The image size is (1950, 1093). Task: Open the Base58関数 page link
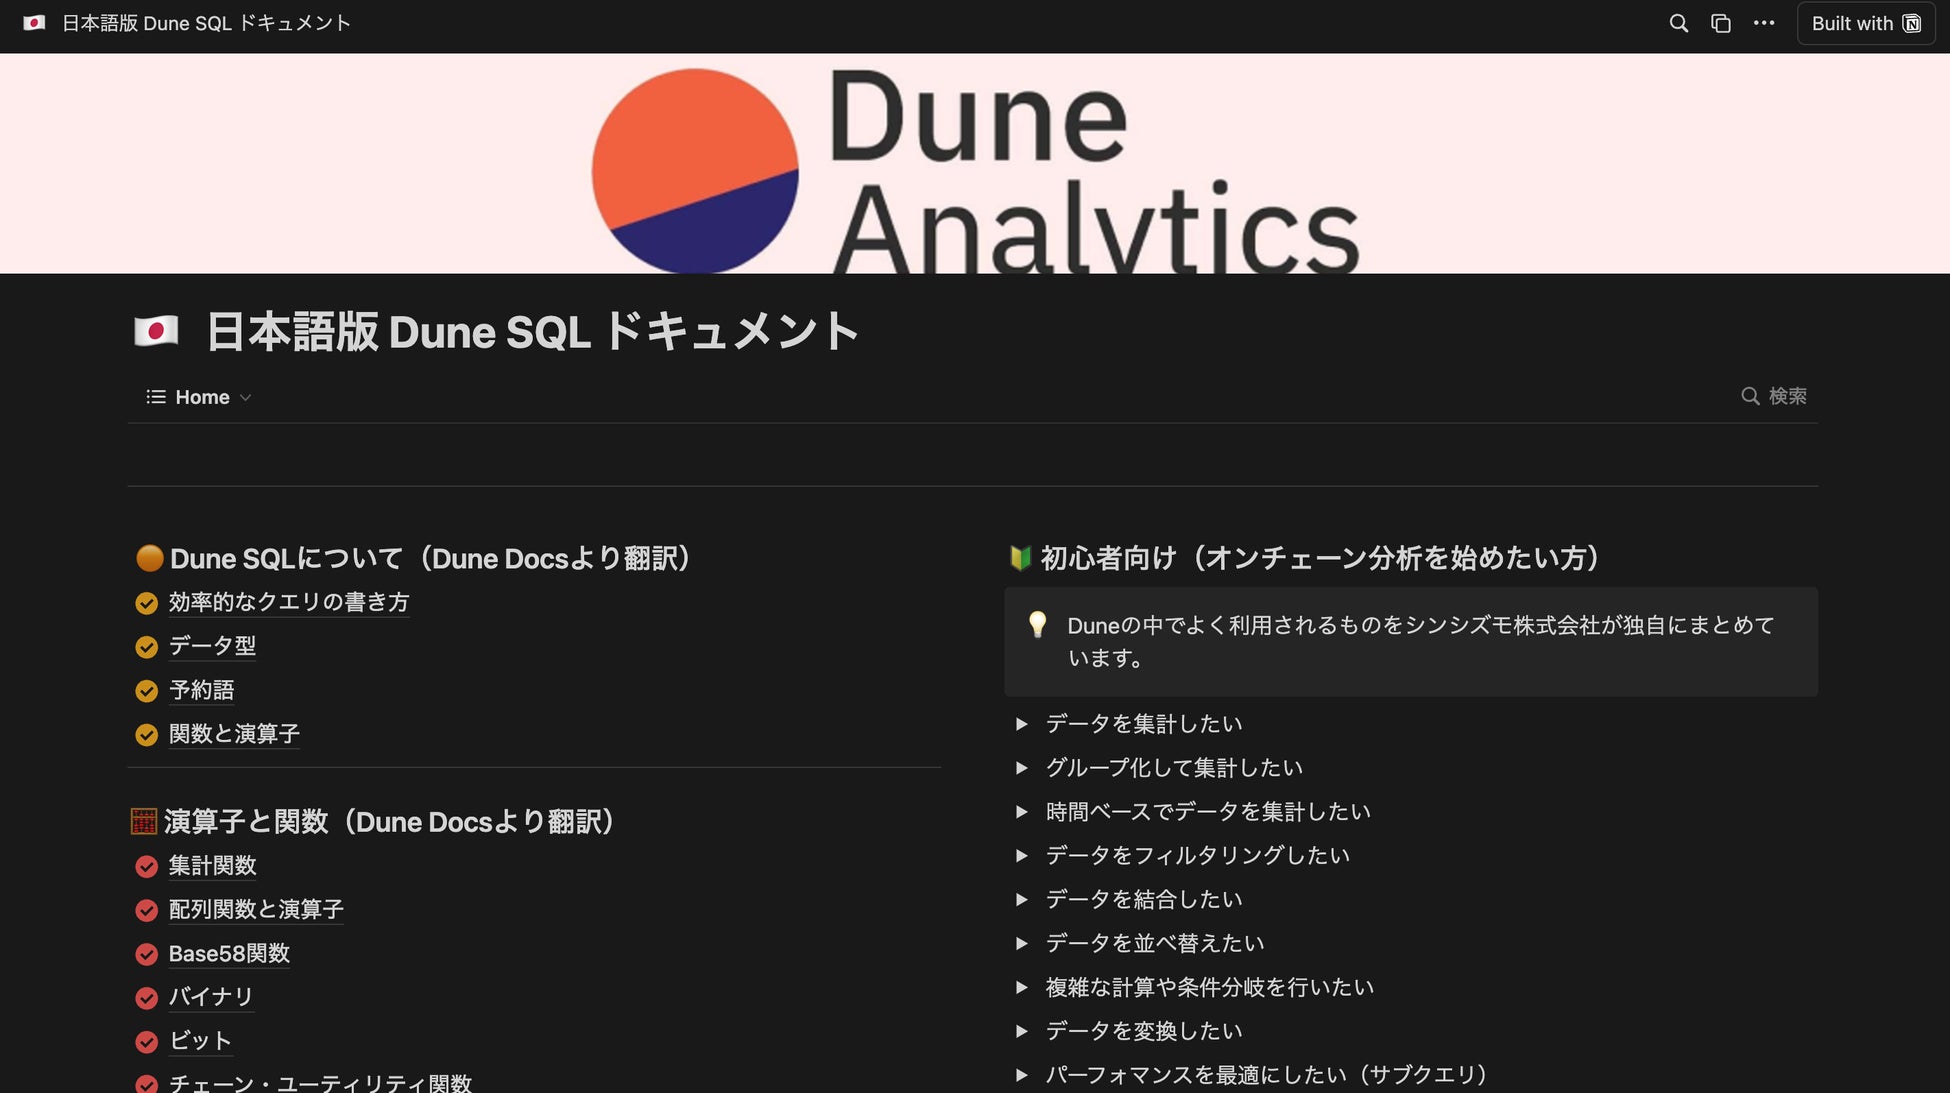coord(229,954)
